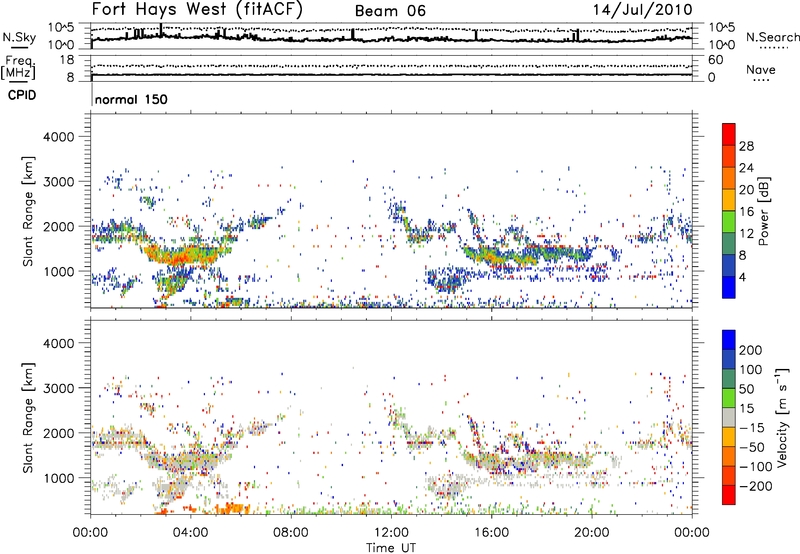Click the left '10^5' noise axis label
Viewport: 800px width, 554px height.
point(60,28)
